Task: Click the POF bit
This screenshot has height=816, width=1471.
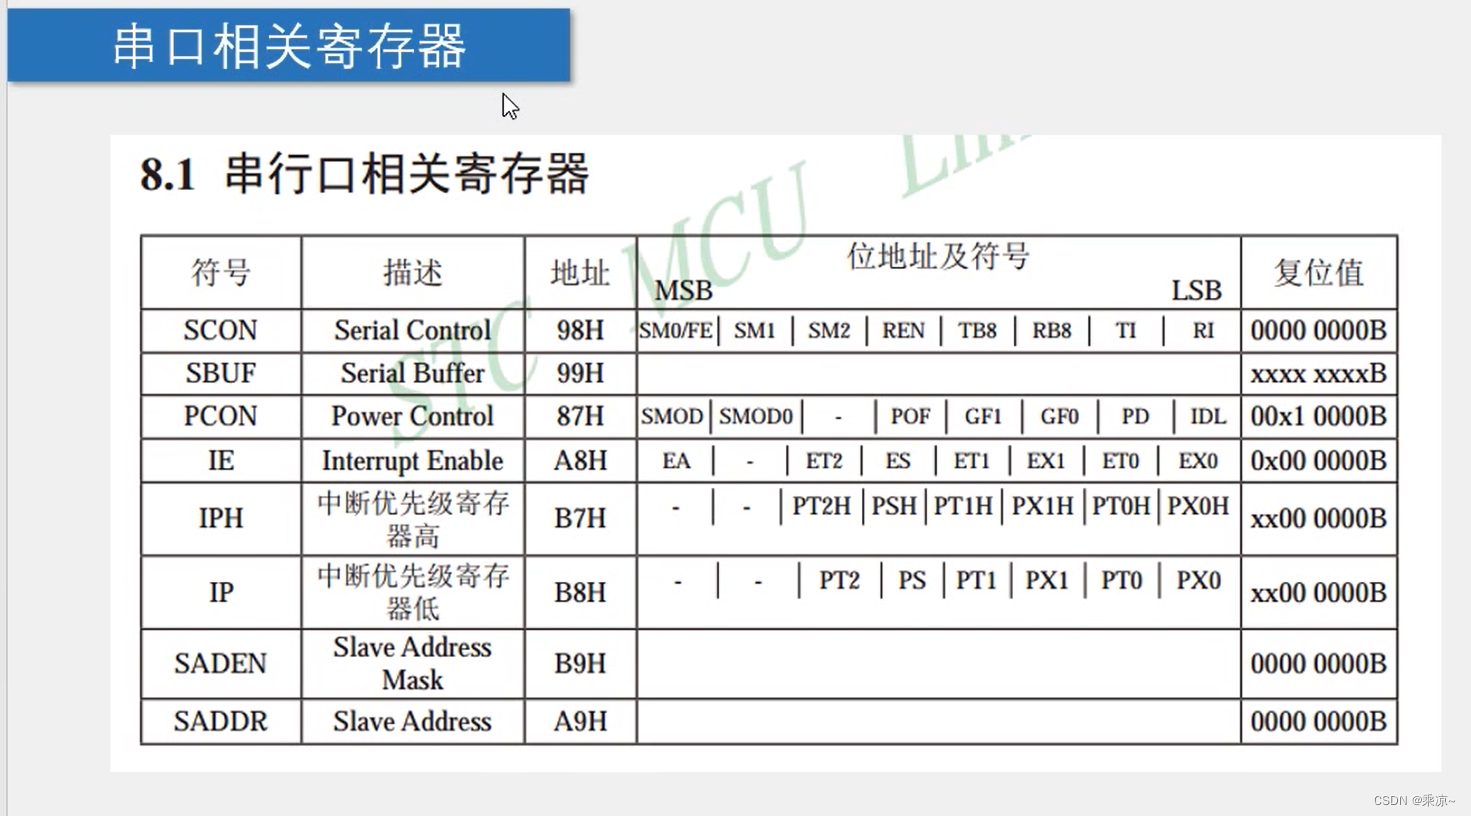Action: click(x=910, y=416)
